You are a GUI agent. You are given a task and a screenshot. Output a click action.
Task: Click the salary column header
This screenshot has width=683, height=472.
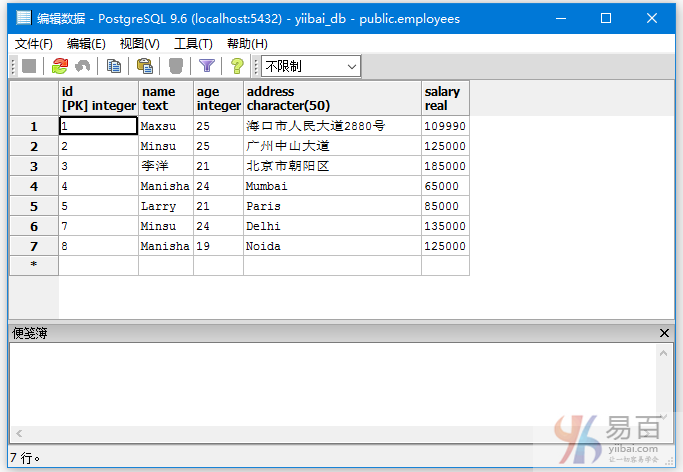(444, 98)
